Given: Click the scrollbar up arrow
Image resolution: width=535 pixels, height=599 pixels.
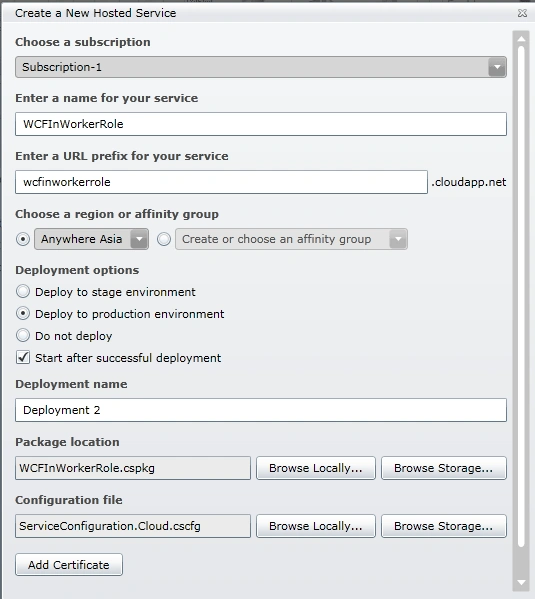Looking at the screenshot, I should point(521,39).
